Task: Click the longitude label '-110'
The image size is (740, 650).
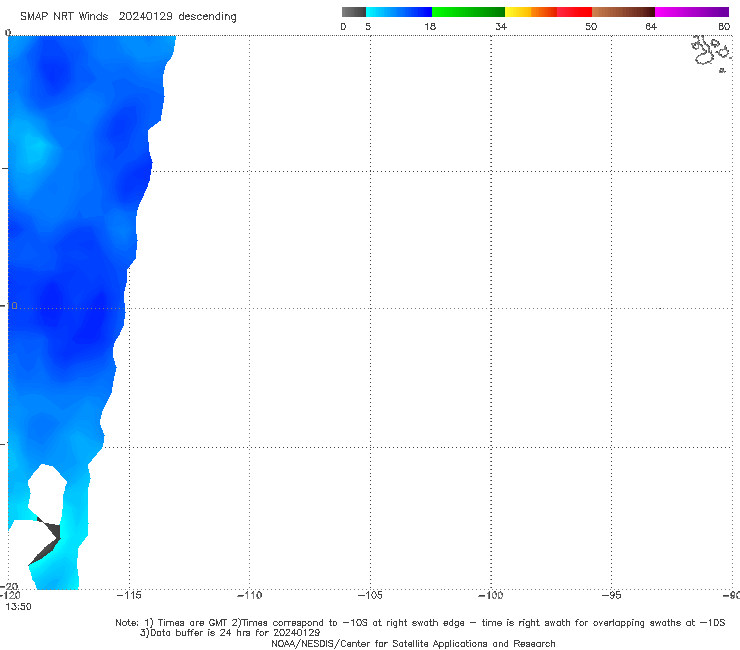Action: coord(249,595)
